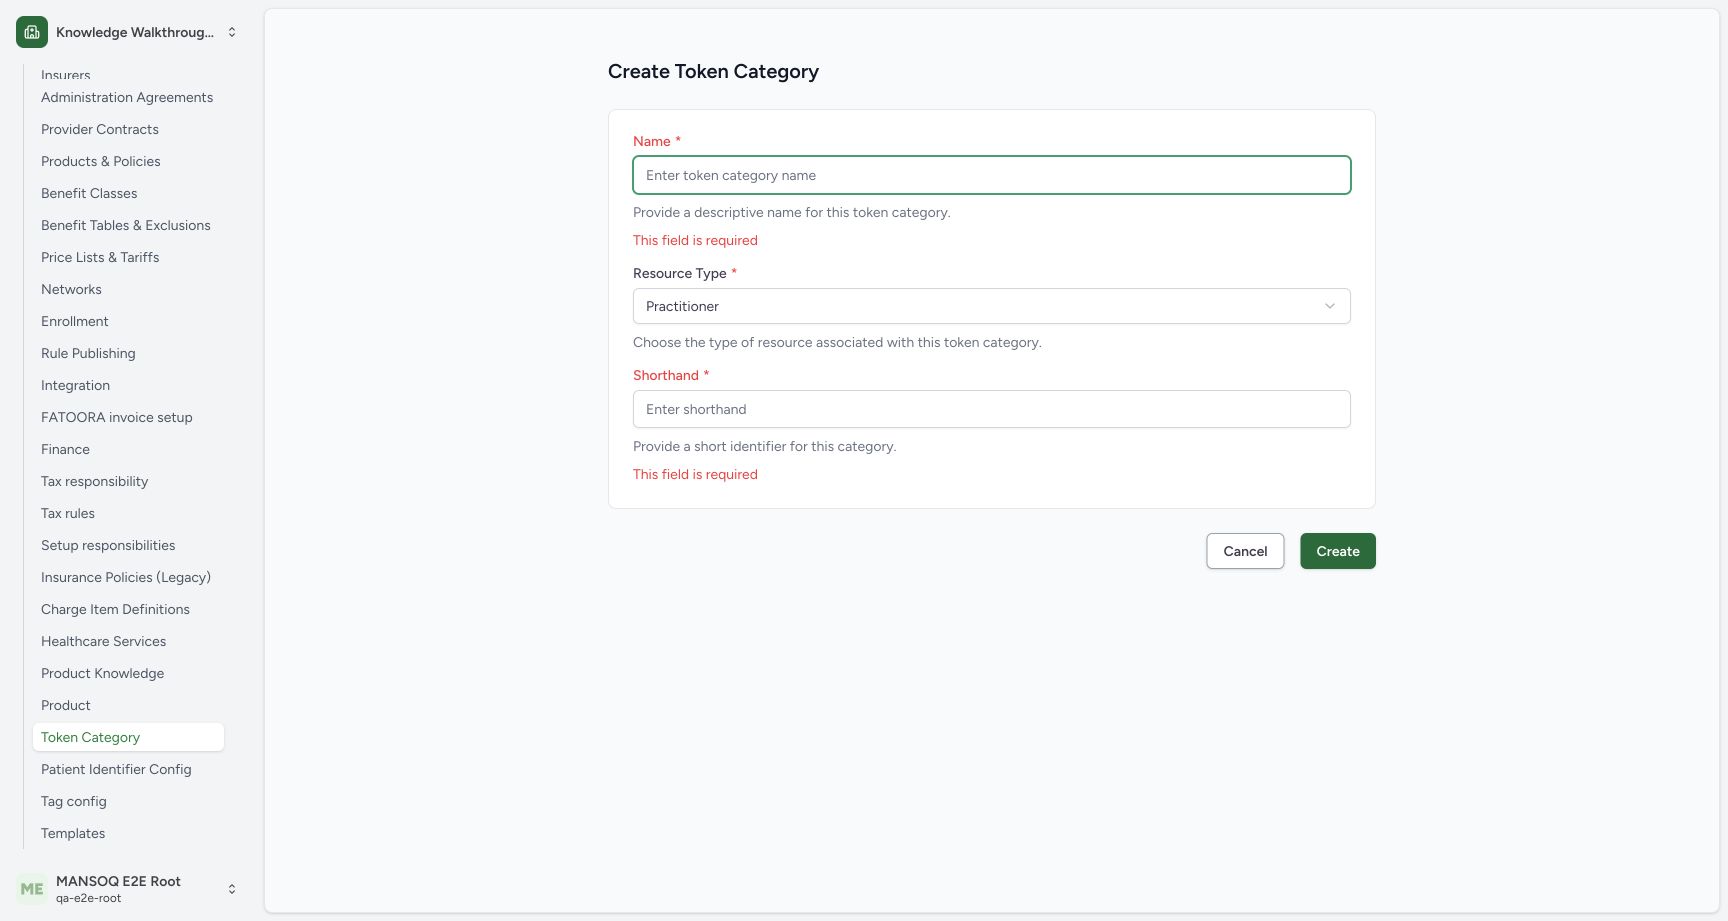Click the ME user avatar
1728x921 pixels.
pyautogui.click(x=32, y=888)
